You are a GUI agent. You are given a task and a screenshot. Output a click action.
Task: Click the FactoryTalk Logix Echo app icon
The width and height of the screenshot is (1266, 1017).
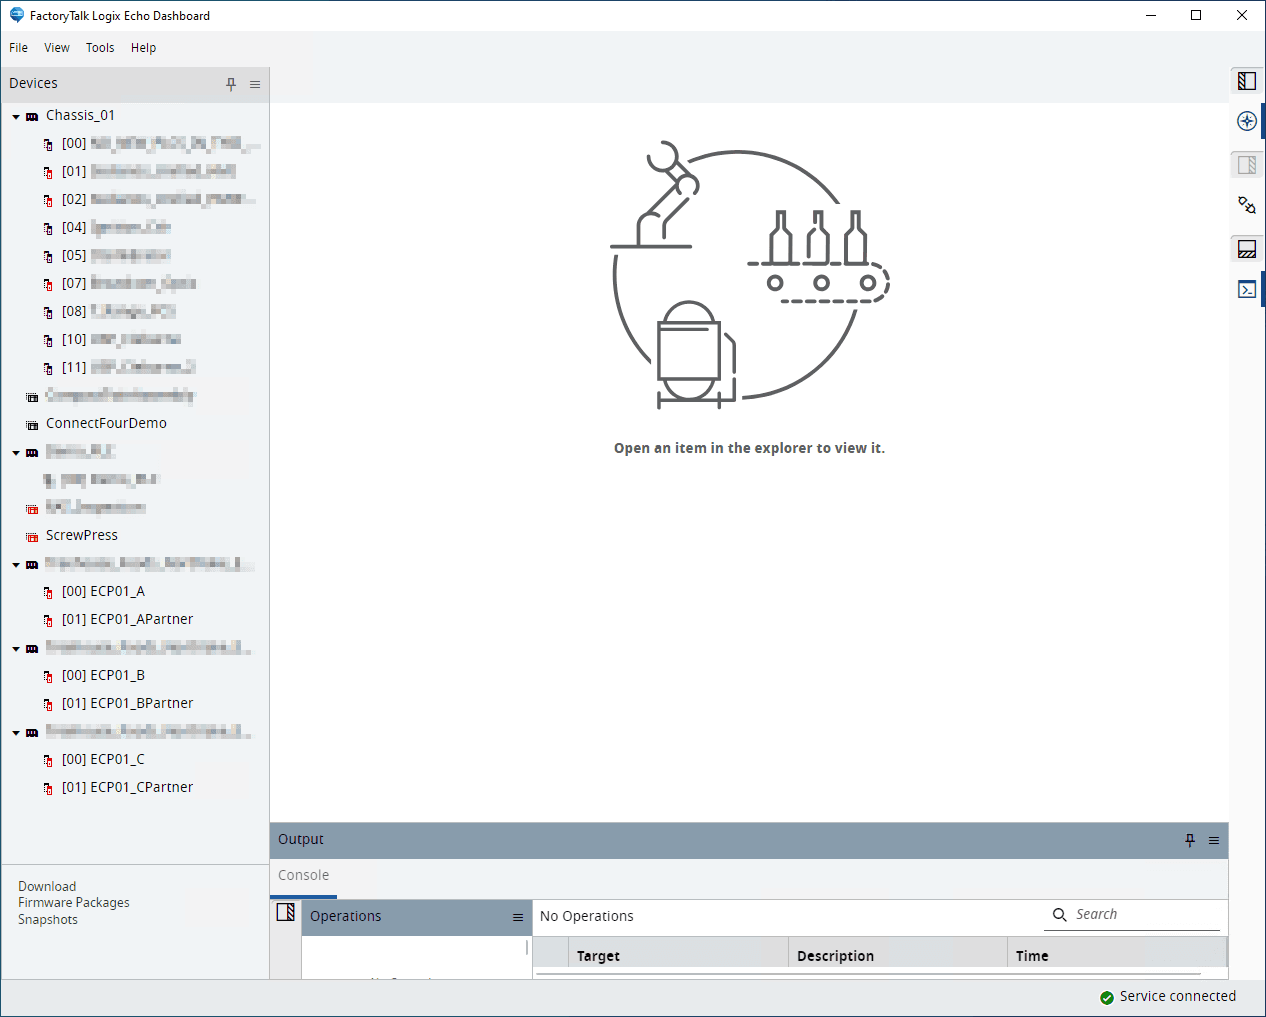point(17,15)
